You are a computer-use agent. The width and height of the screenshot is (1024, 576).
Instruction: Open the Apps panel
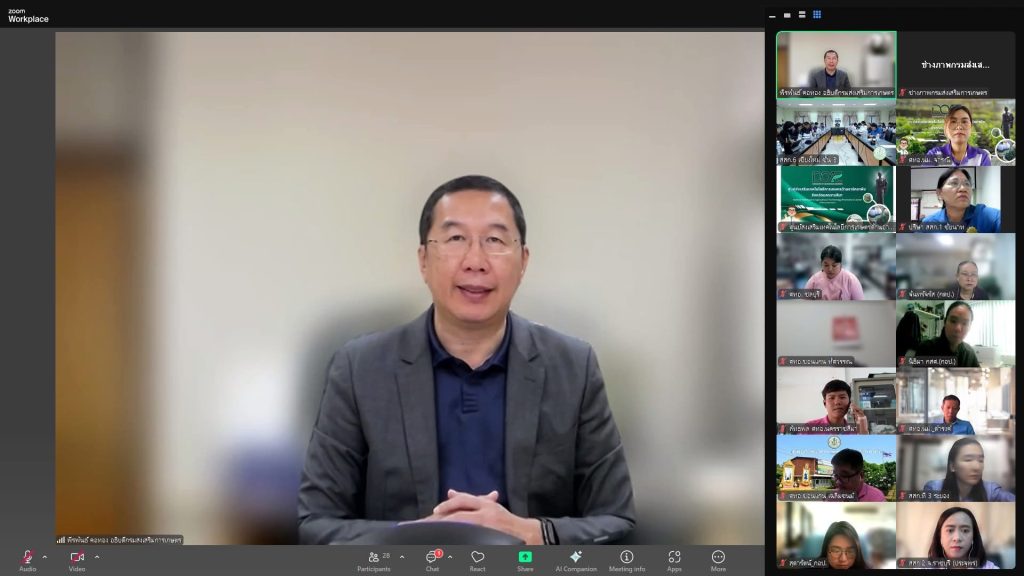tap(674, 558)
